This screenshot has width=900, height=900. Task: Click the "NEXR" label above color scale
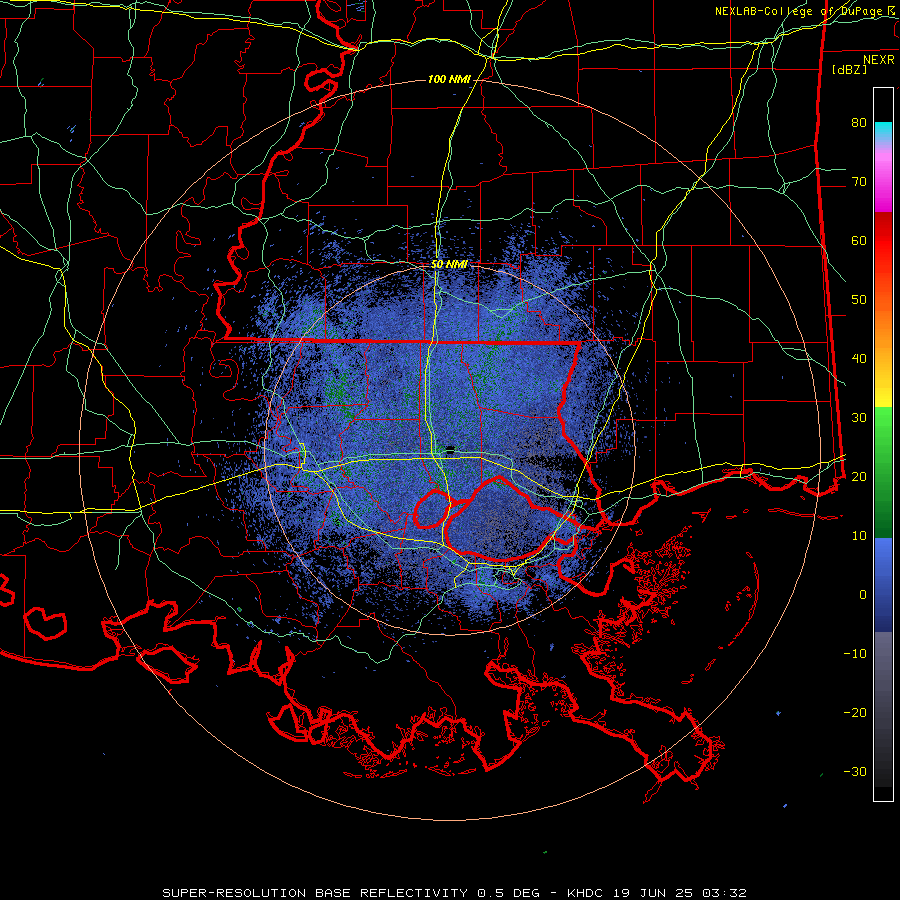tap(878, 60)
